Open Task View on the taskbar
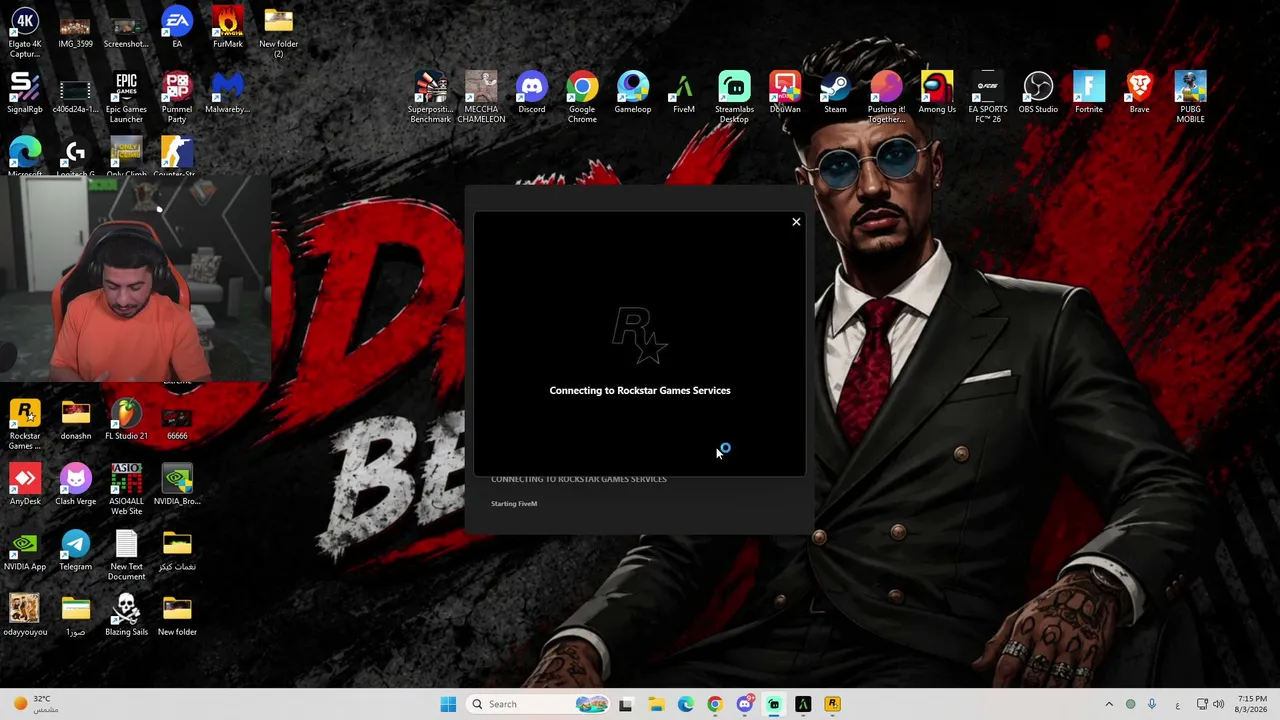This screenshot has height=720, width=1280. pos(625,704)
